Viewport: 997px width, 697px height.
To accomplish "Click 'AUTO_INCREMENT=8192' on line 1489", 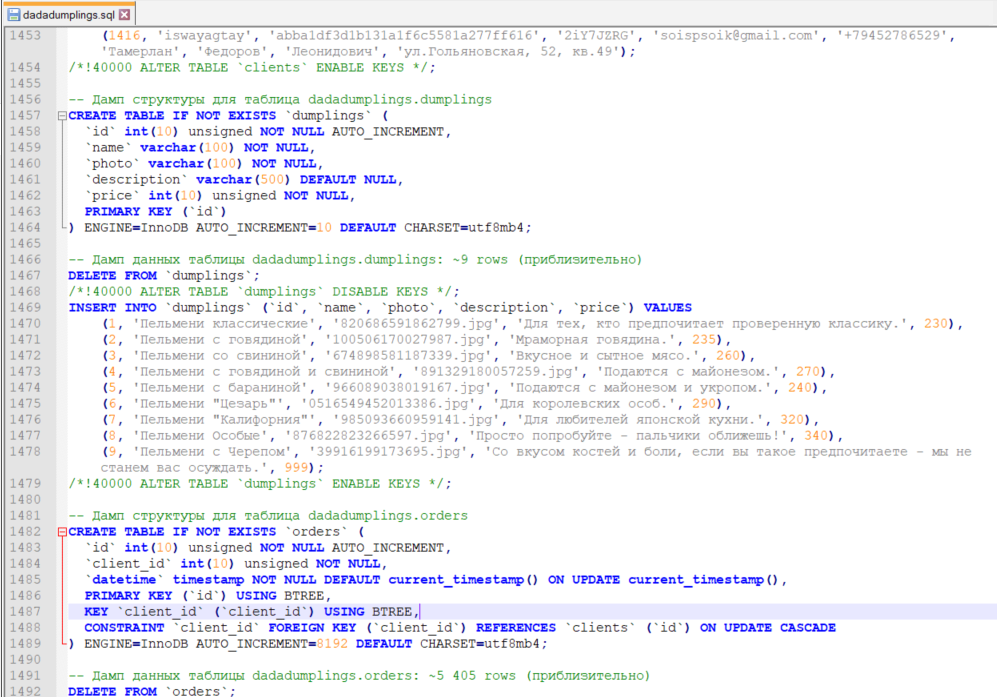I will tap(272, 644).
